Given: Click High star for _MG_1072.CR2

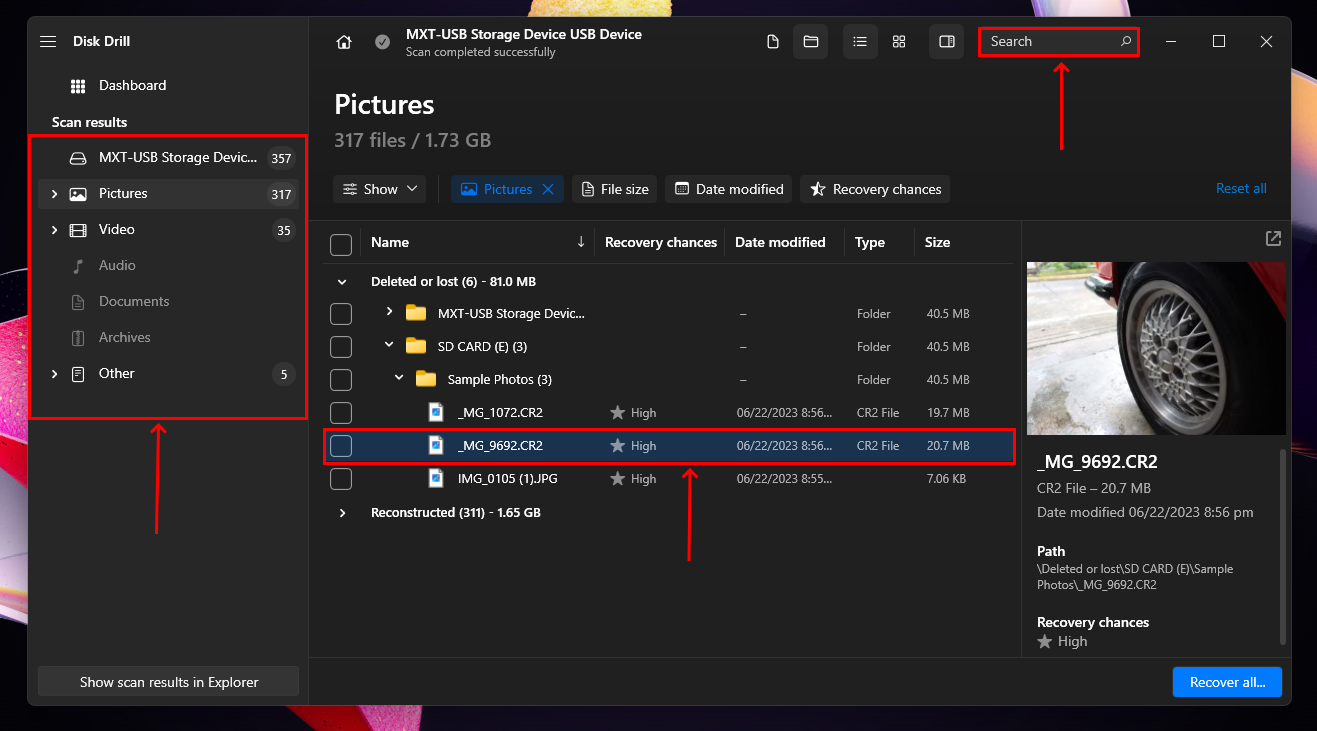Looking at the screenshot, I should pyautogui.click(x=618, y=413).
